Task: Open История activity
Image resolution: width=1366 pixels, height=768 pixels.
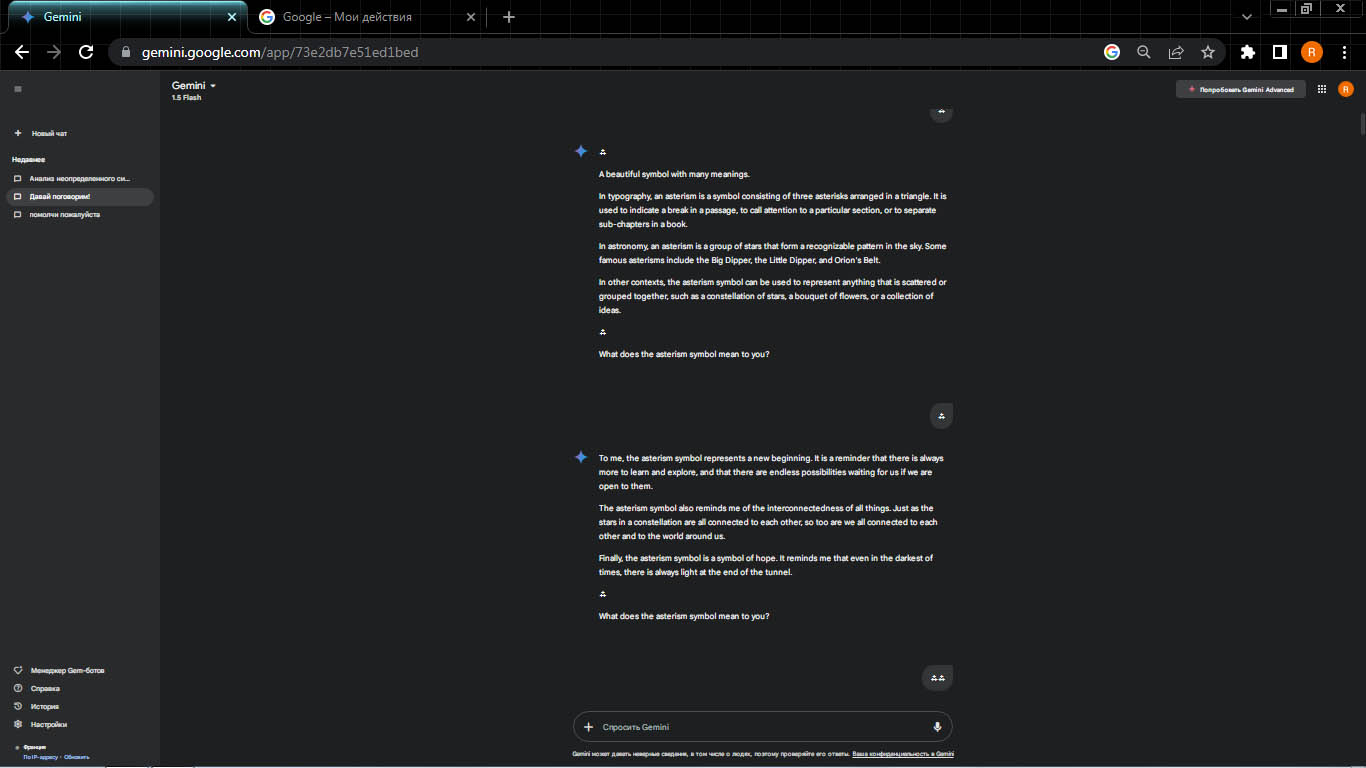Action: pos(37,706)
